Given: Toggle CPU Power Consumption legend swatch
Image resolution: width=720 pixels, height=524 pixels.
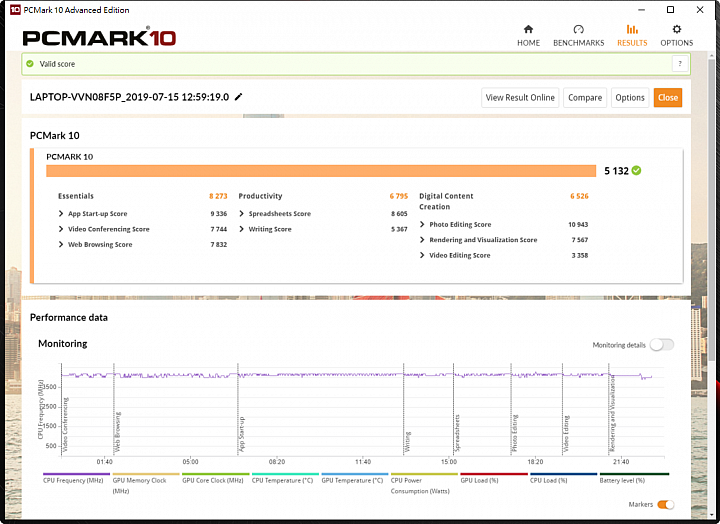Looking at the screenshot, I should [424, 474].
